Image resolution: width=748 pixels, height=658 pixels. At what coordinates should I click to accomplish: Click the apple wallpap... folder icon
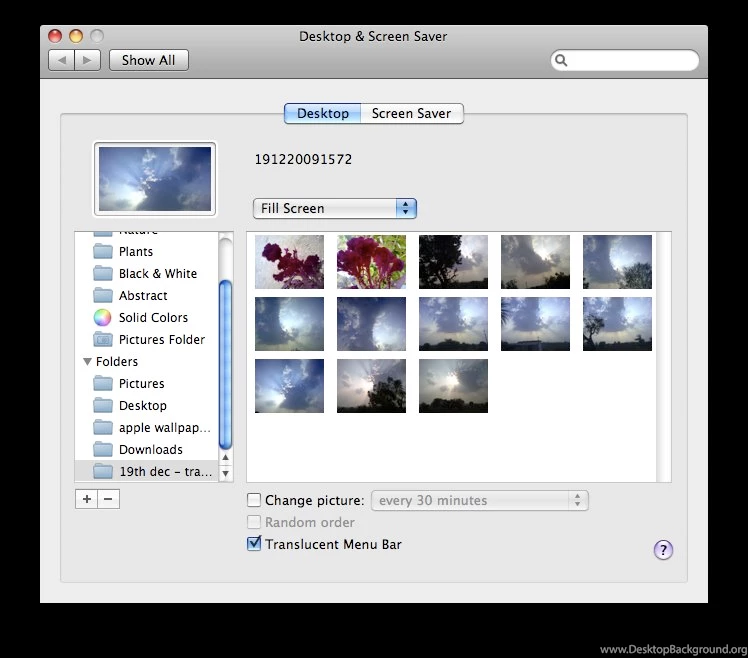click(103, 427)
